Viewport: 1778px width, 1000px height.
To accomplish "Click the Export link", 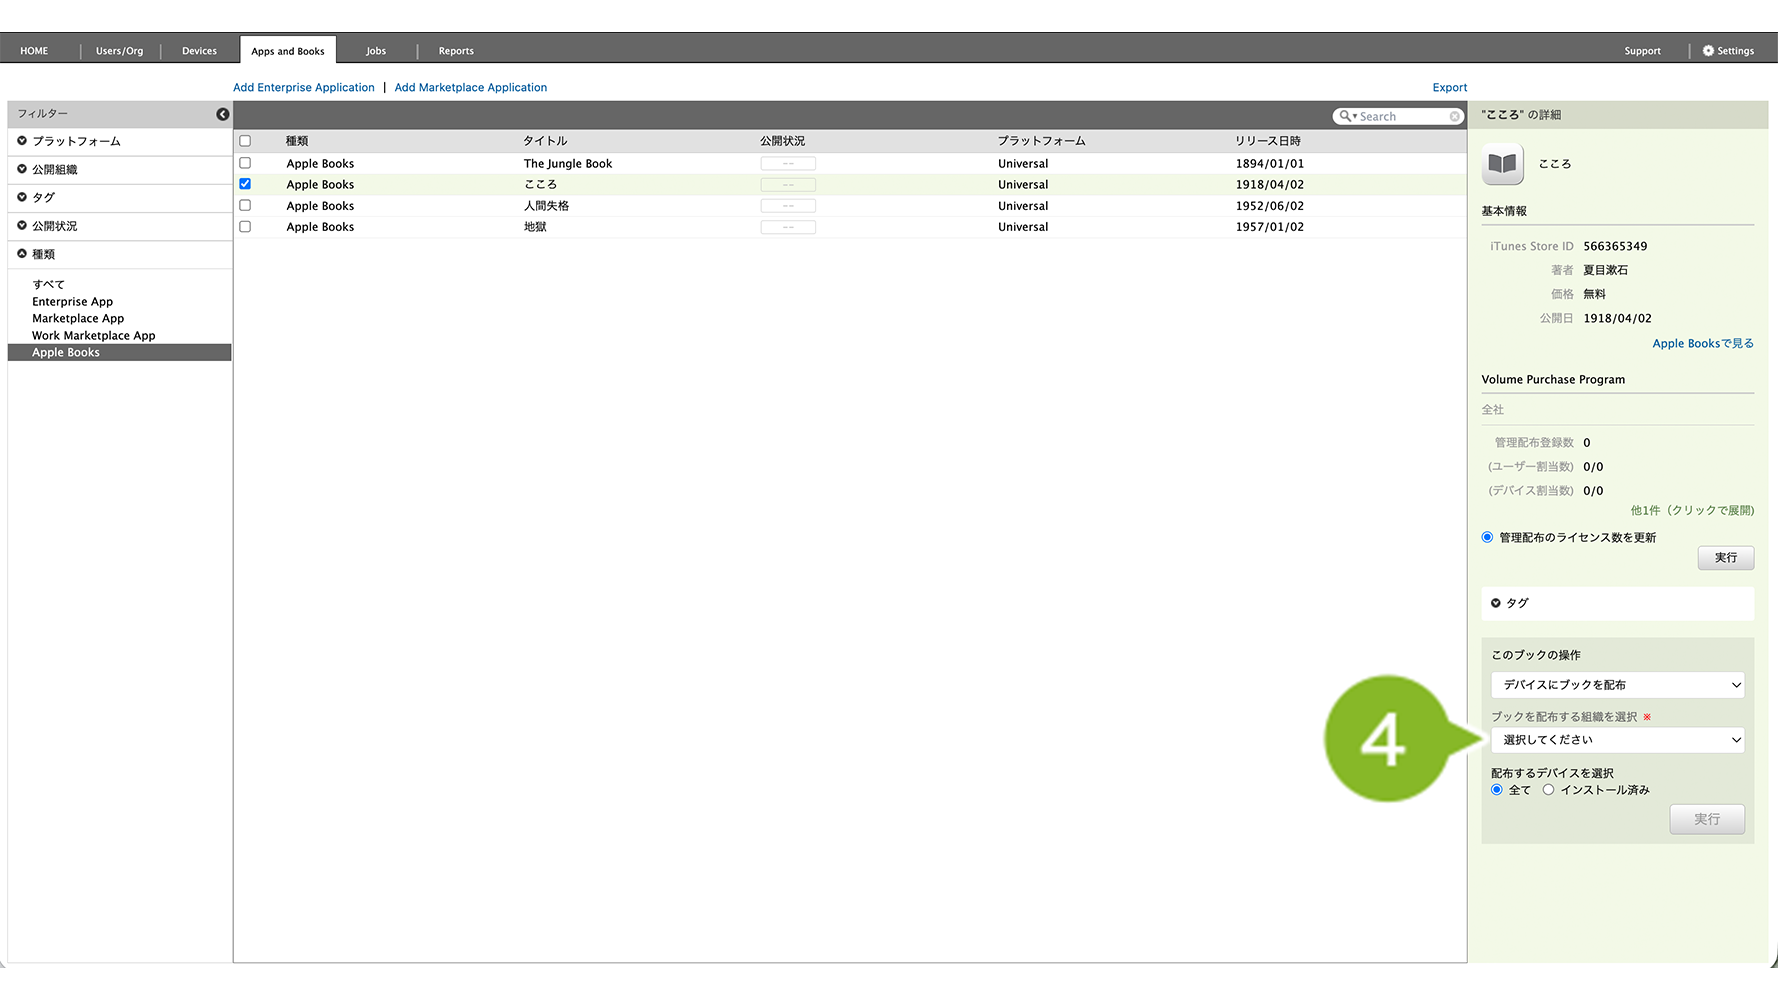I will pos(1449,88).
